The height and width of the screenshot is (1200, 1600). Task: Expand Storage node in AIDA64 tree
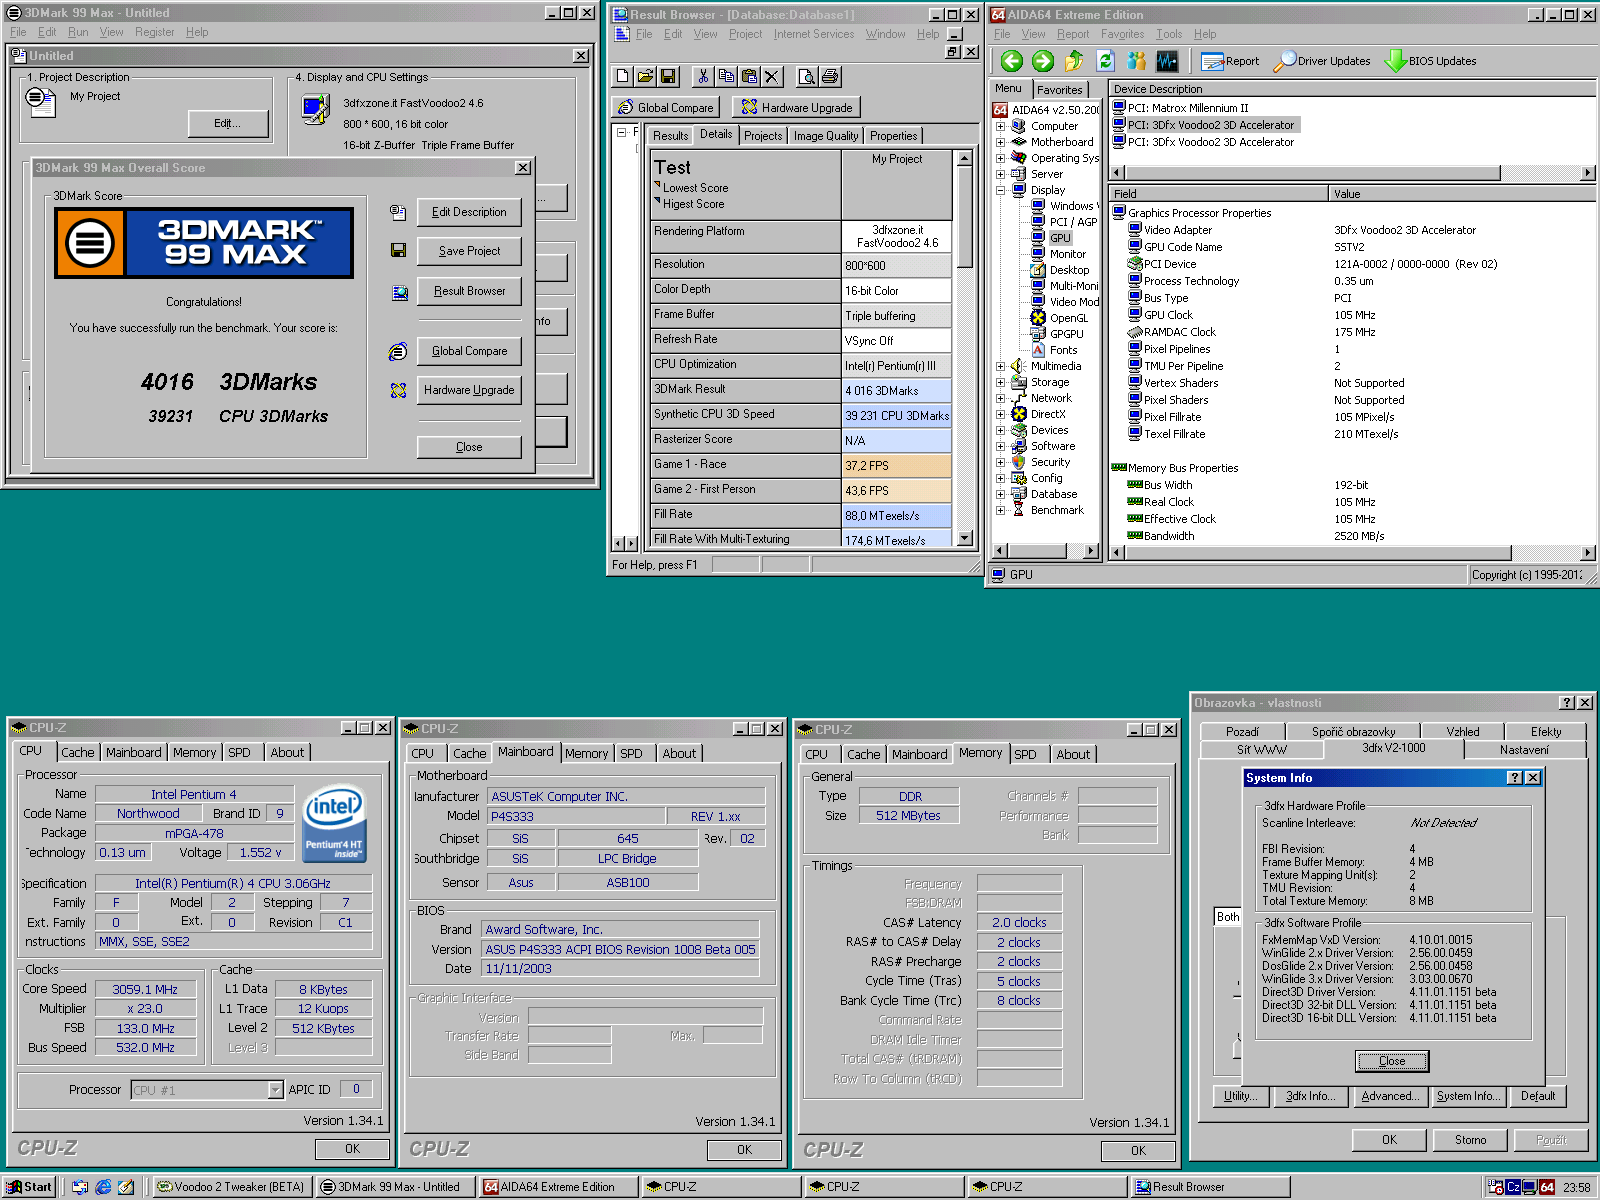click(x=1000, y=382)
